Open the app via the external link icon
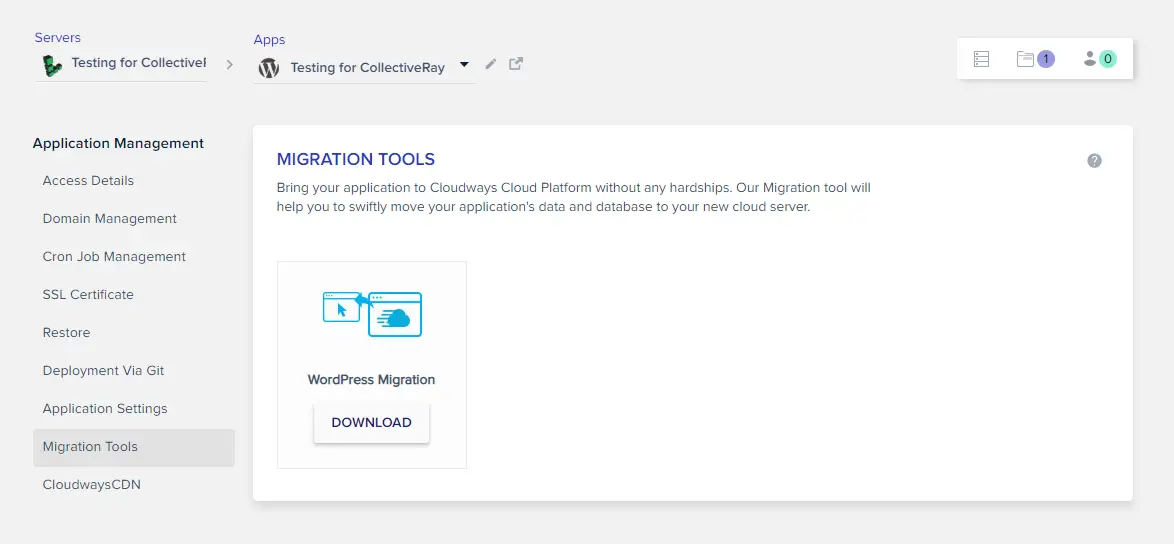This screenshot has width=1174, height=544. [515, 64]
